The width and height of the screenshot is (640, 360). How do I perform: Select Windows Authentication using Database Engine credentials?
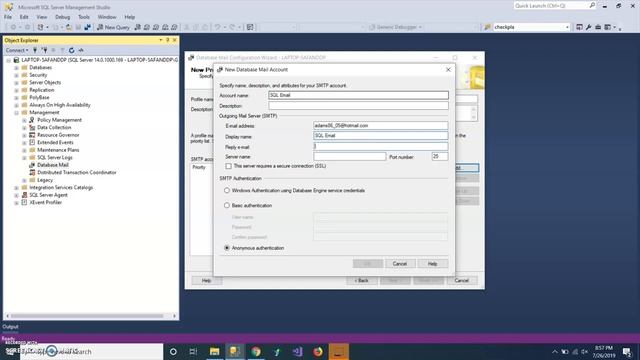coord(227,191)
